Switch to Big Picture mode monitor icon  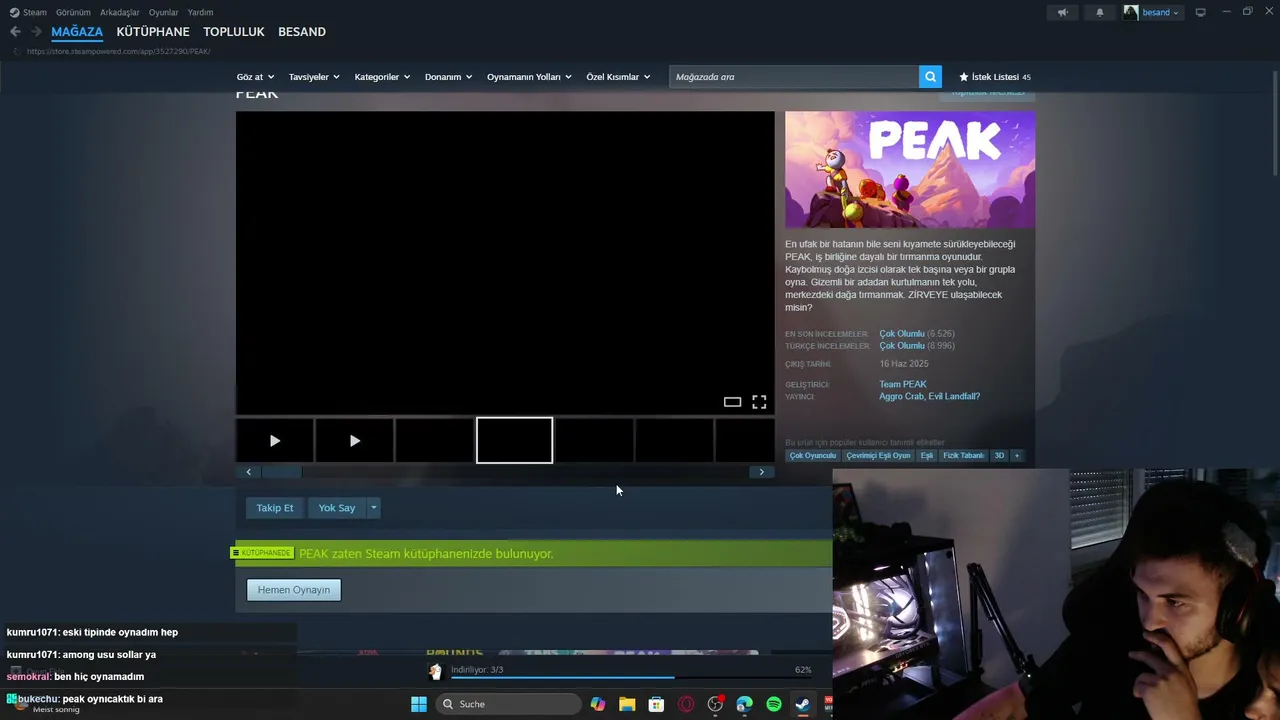[1201, 12]
